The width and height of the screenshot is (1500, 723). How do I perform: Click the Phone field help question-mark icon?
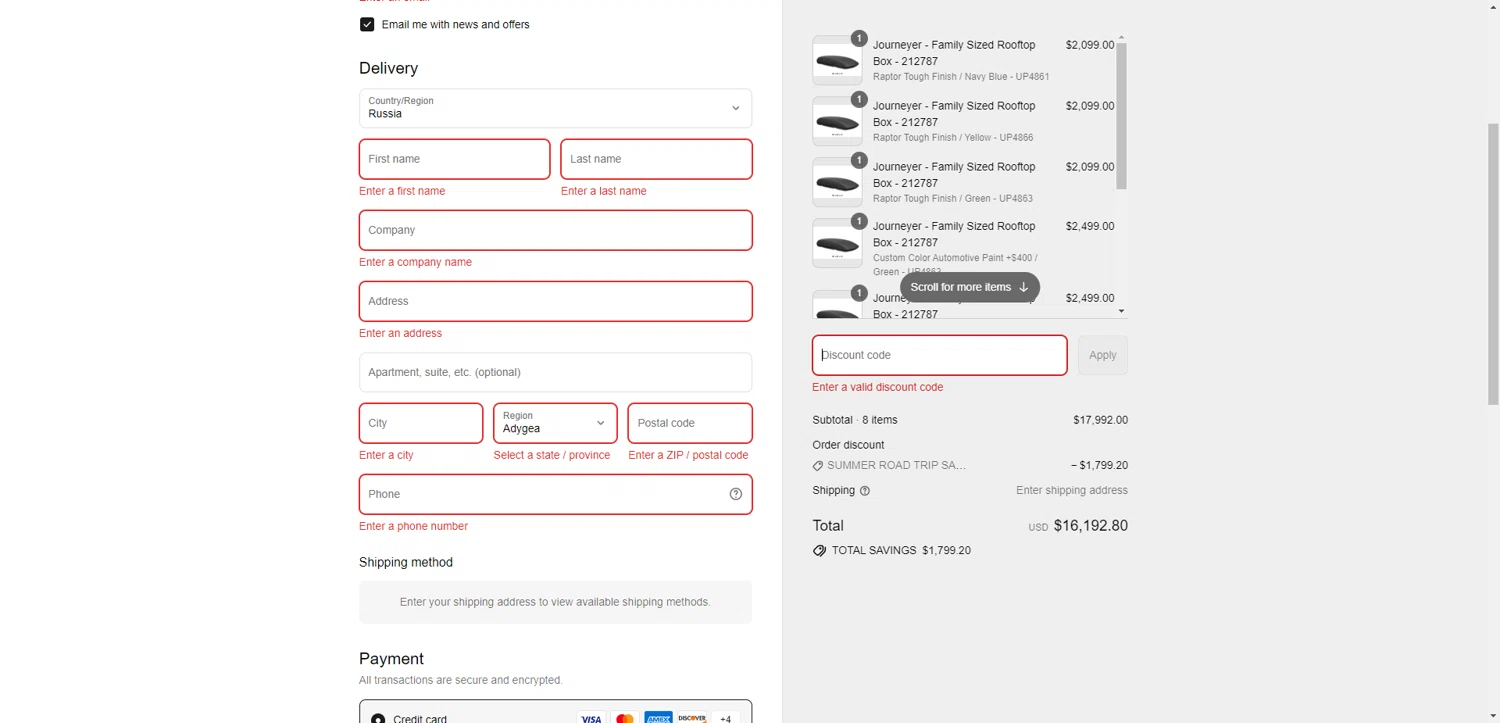[736, 494]
